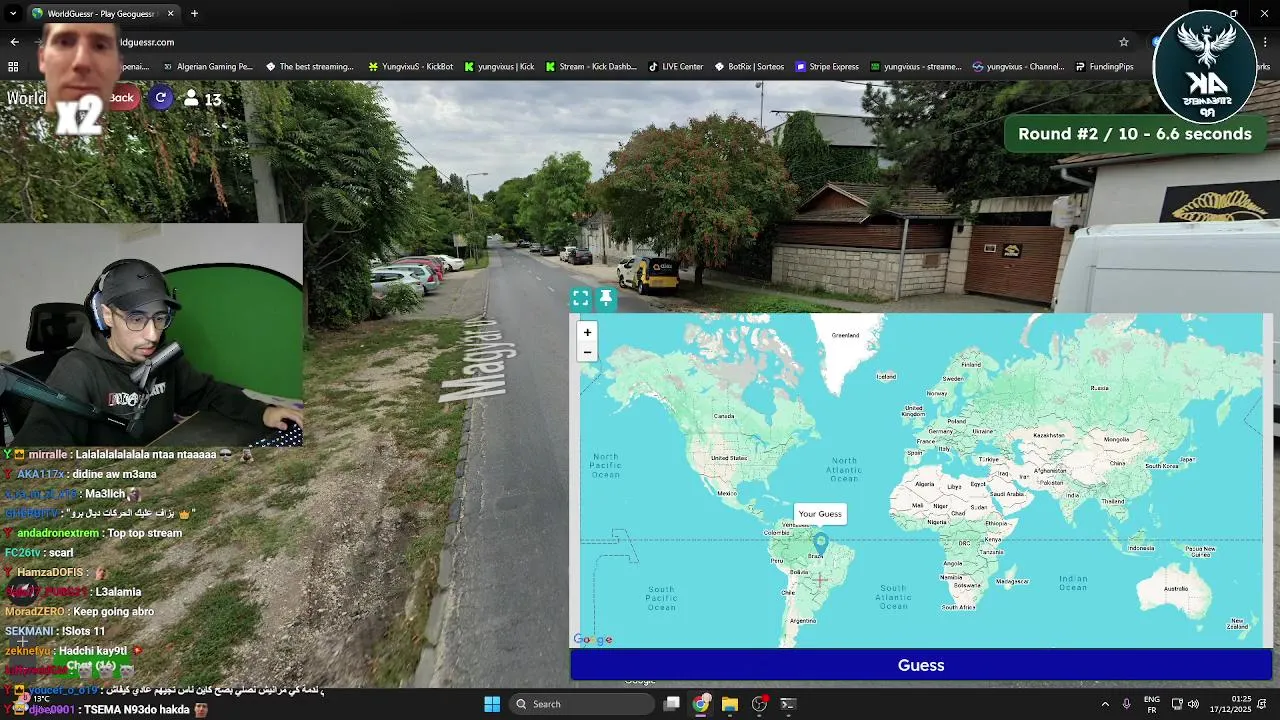Image resolution: width=1280 pixels, height=720 pixels.
Task: Click the red Back button
Action: click(x=122, y=98)
